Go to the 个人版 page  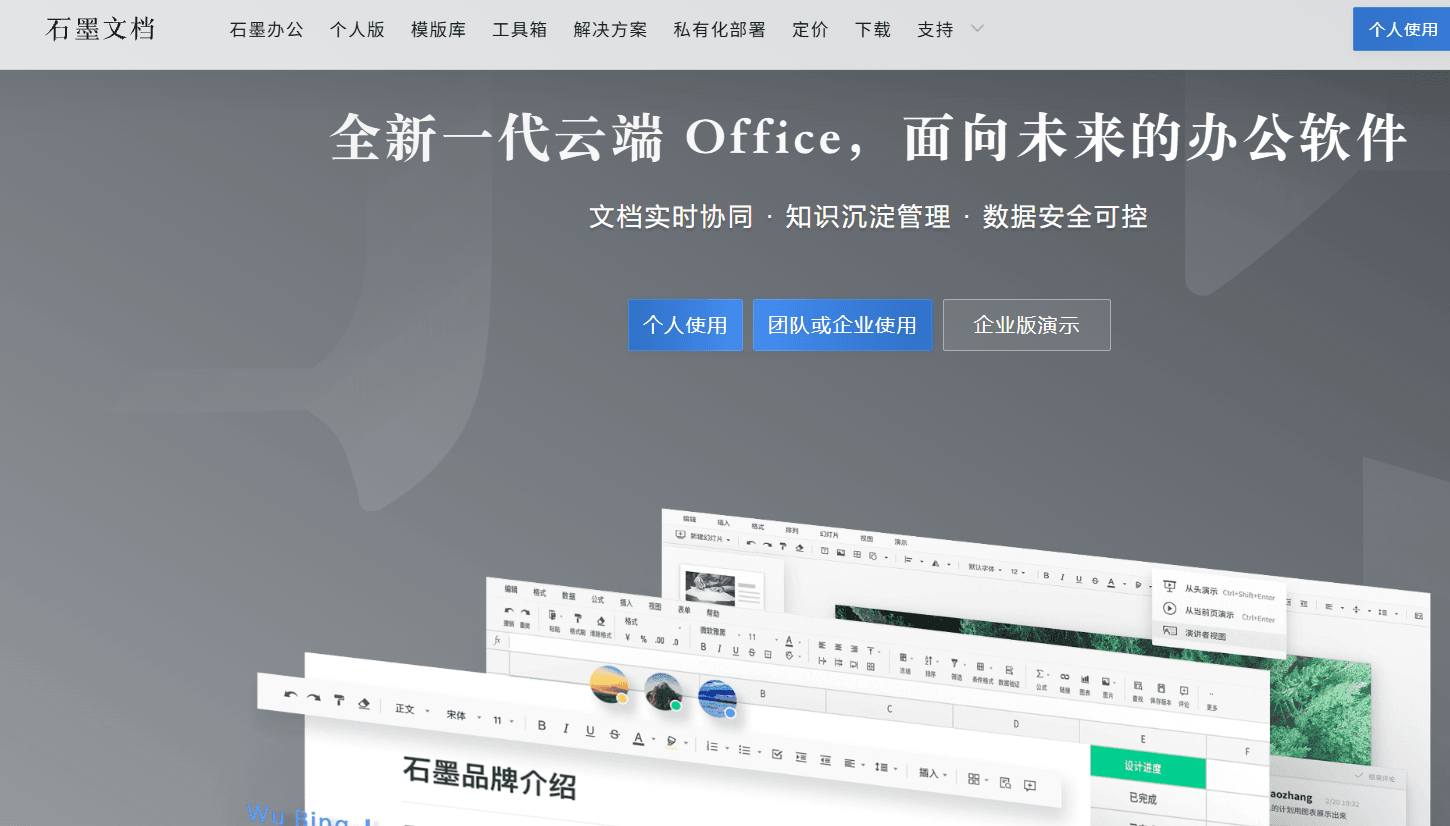(358, 30)
